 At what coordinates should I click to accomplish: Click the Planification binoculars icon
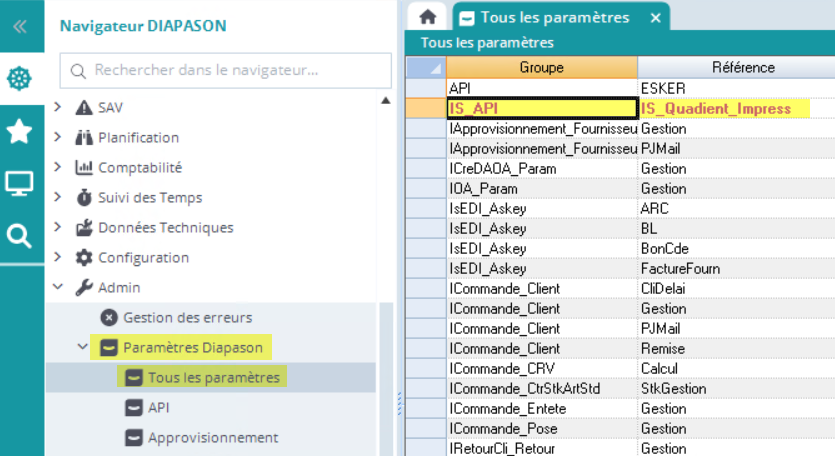click(x=84, y=137)
